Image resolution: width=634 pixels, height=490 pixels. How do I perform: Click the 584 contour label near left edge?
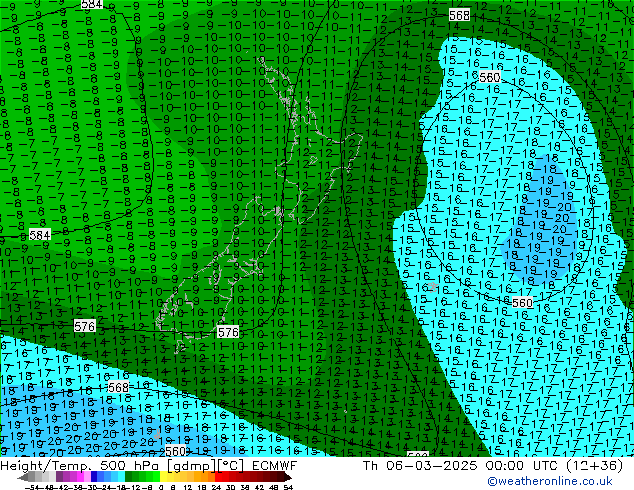(40, 235)
